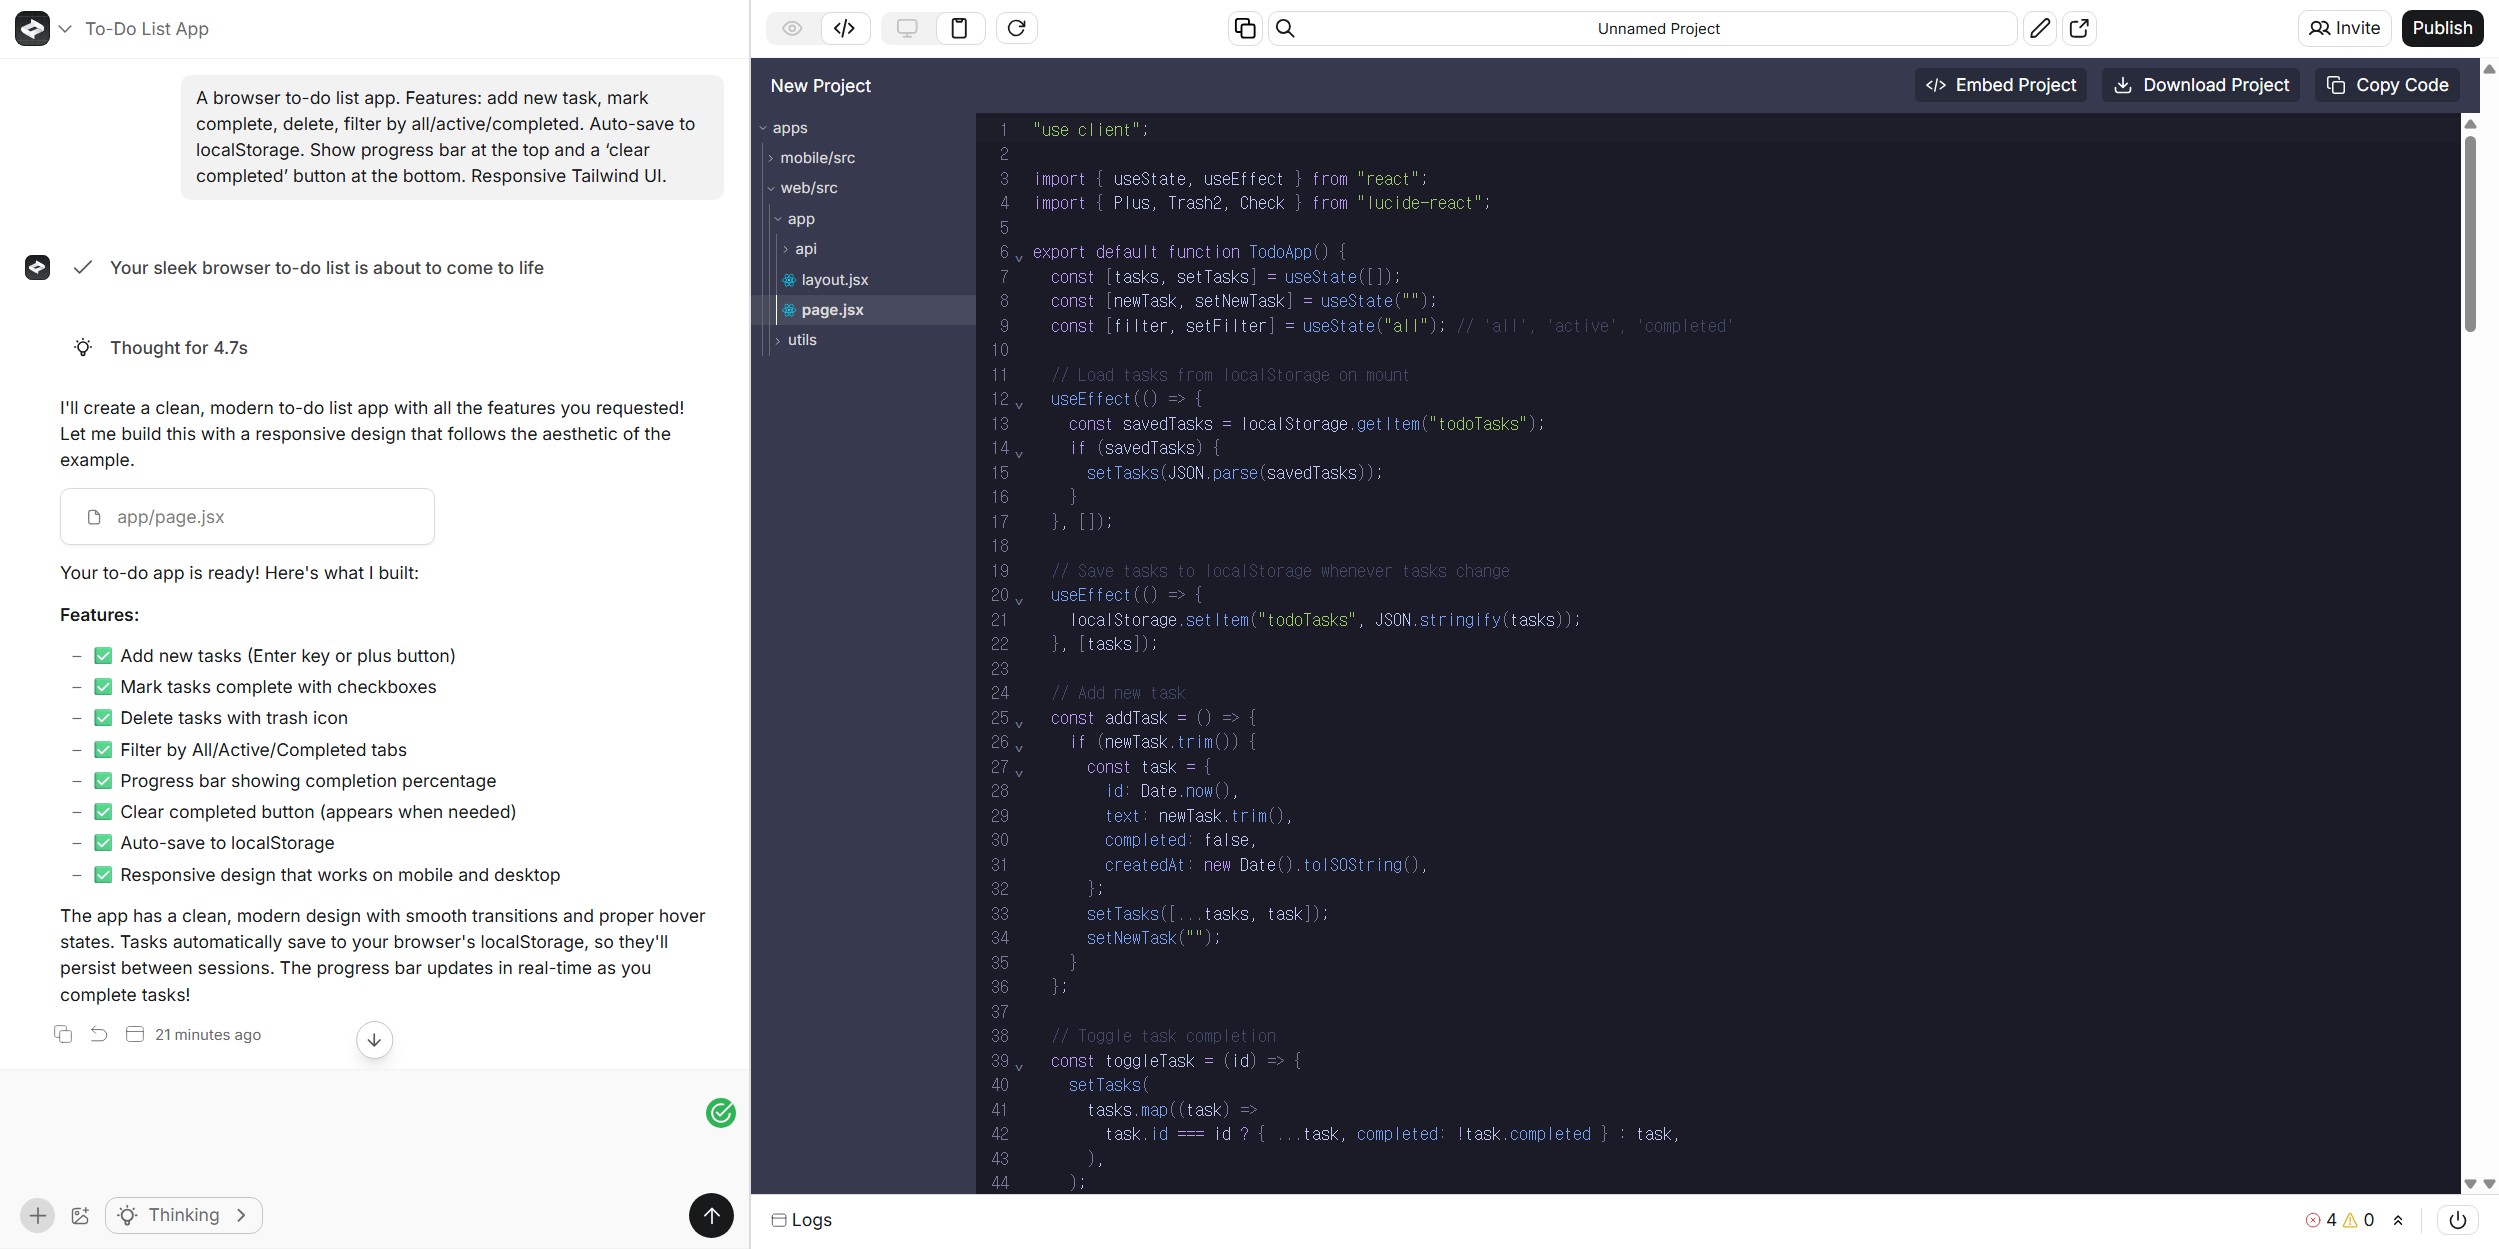Expand the mobile/src folder
Image resolution: width=2499 pixels, height=1249 pixels.
tap(817, 158)
